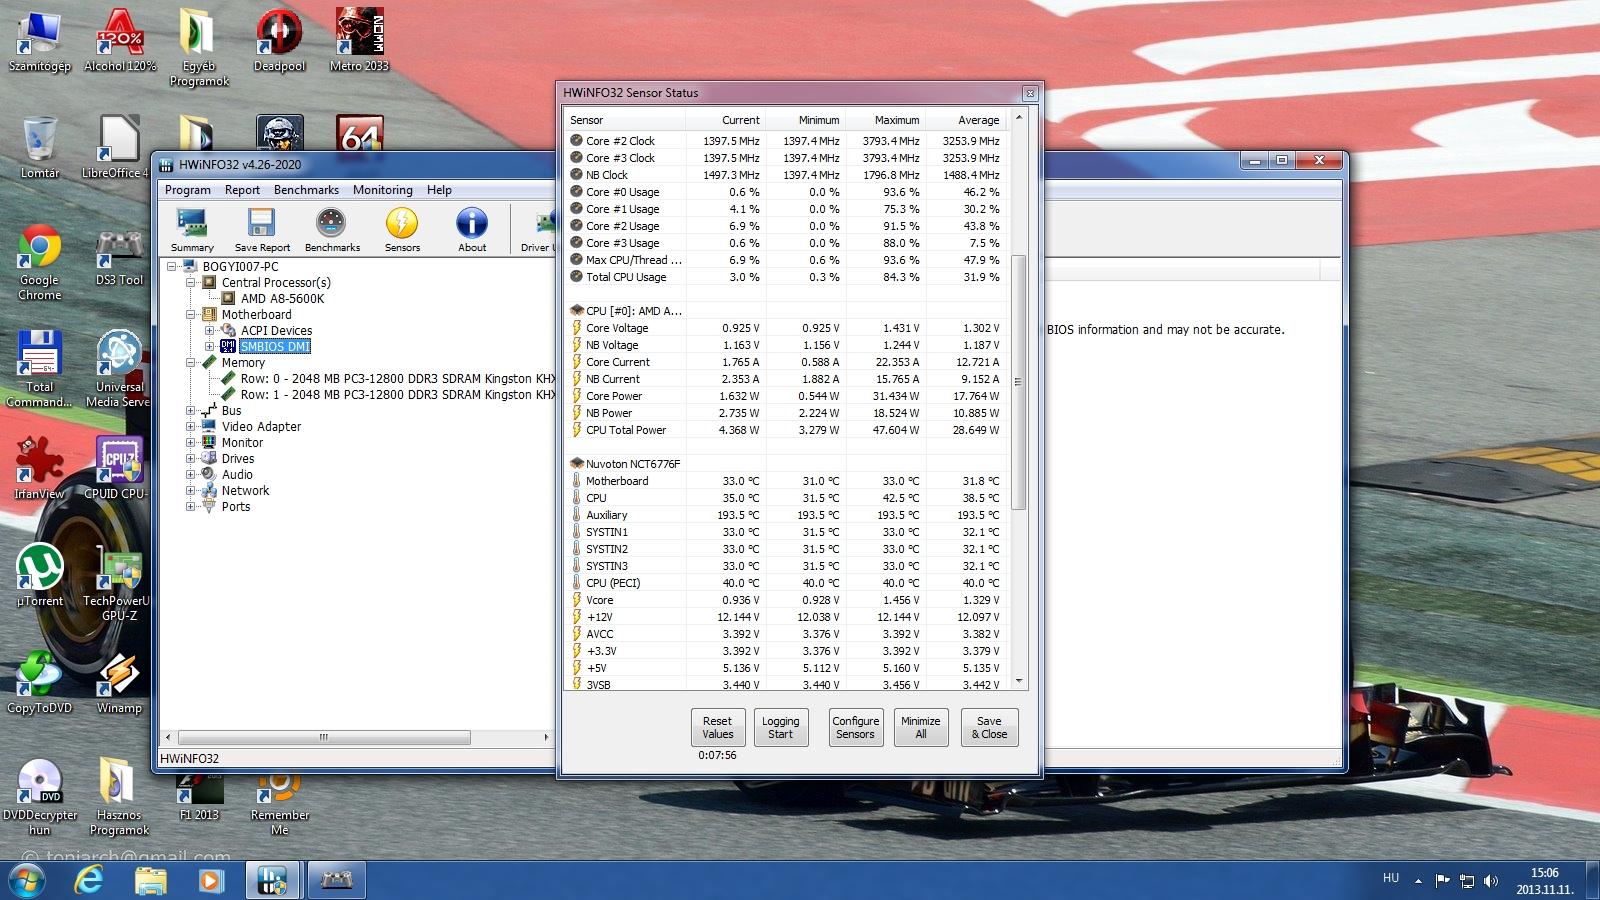The height and width of the screenshot is (900, 1600).
Task: Open the media player taskbar icon
Action: [x=211, y=880]
